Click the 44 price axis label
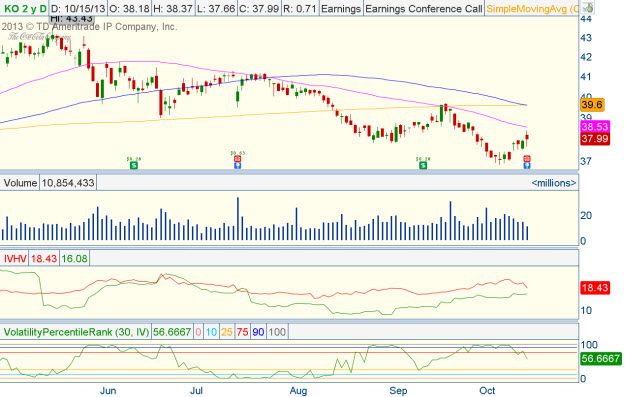Image resolution: width=625 pixels, height=397 pixels. 586,19
